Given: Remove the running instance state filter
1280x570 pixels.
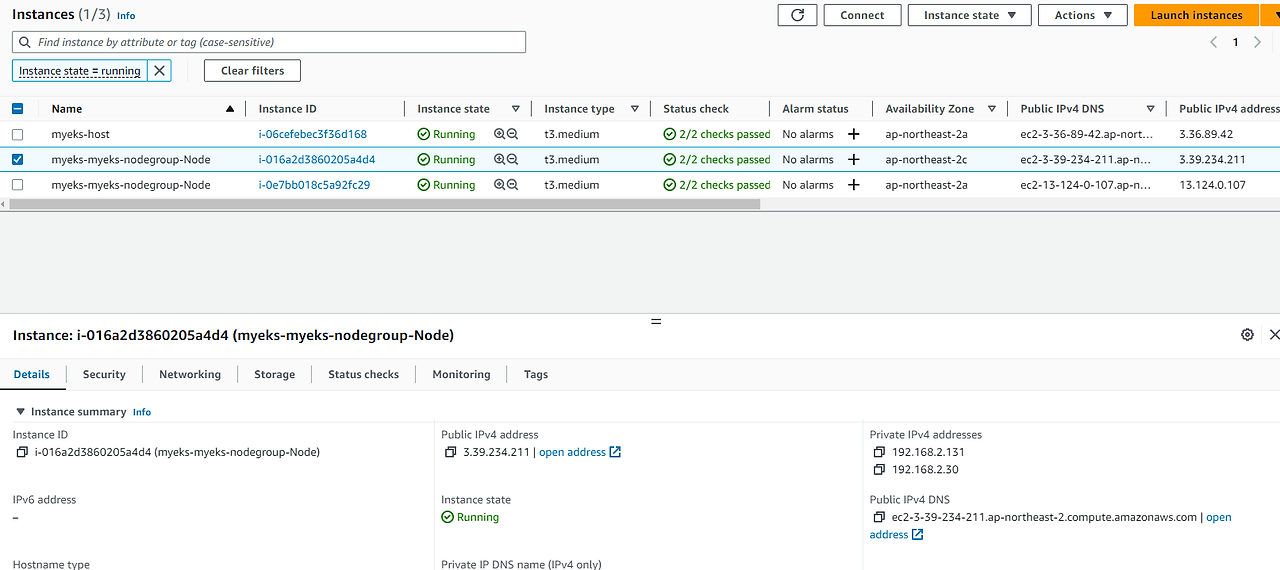Looking at the screenshot, I should [159, 71].
